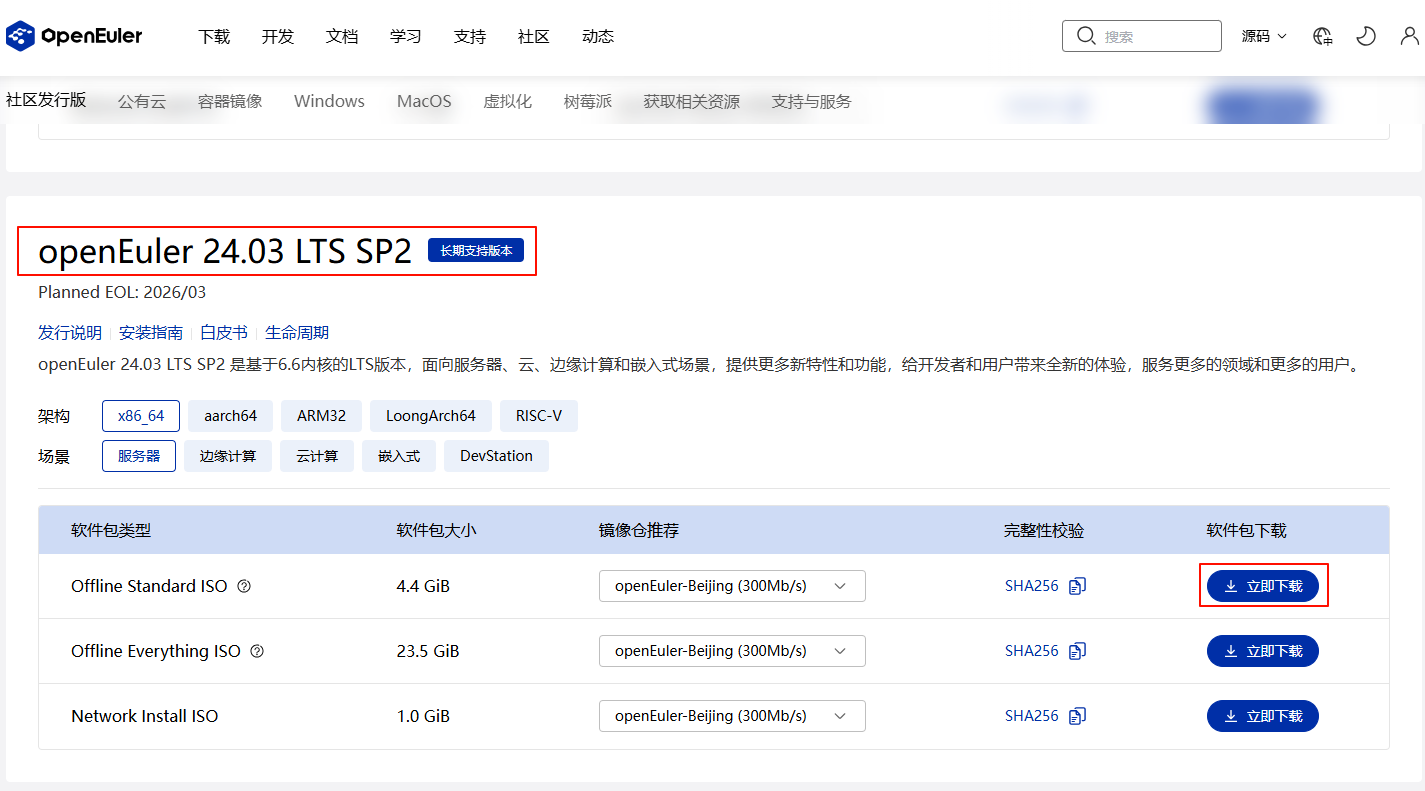Switch to 树莓派 tab

coord(588,101)
